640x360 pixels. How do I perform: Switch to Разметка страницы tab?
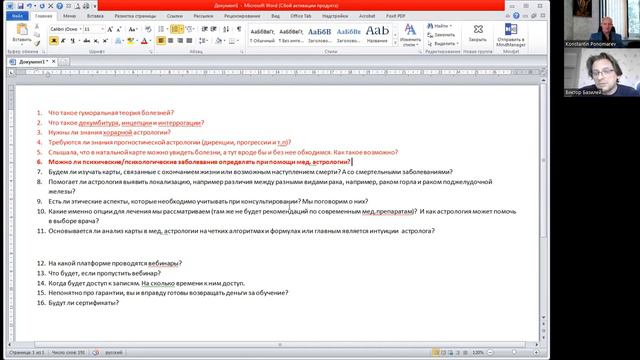click(x=135, y=16)
